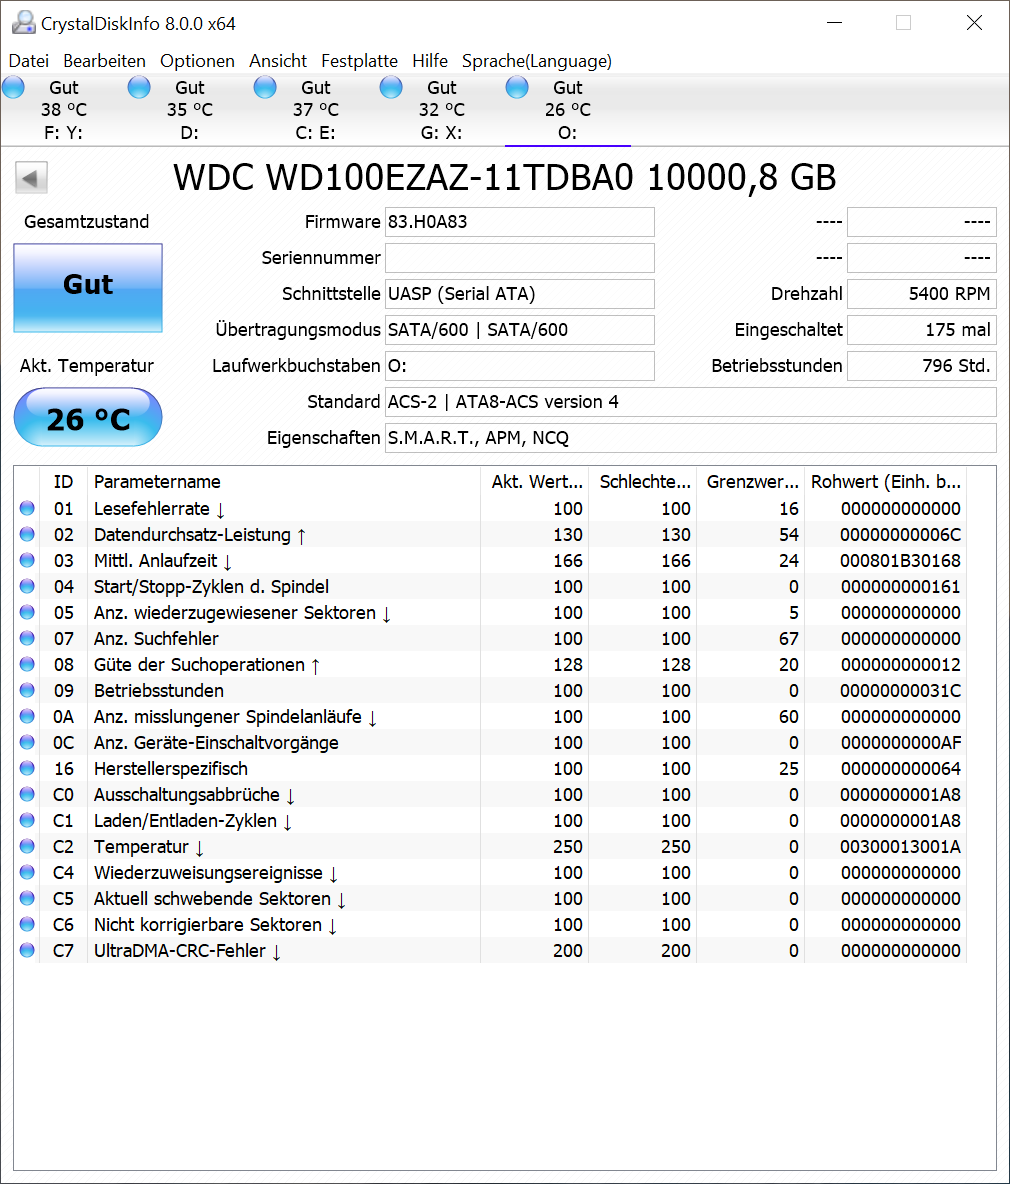Select disk C: E: at 37 °C
Image resolution: width=1010 pixels, height=1184 pixels.
[316, 110]
